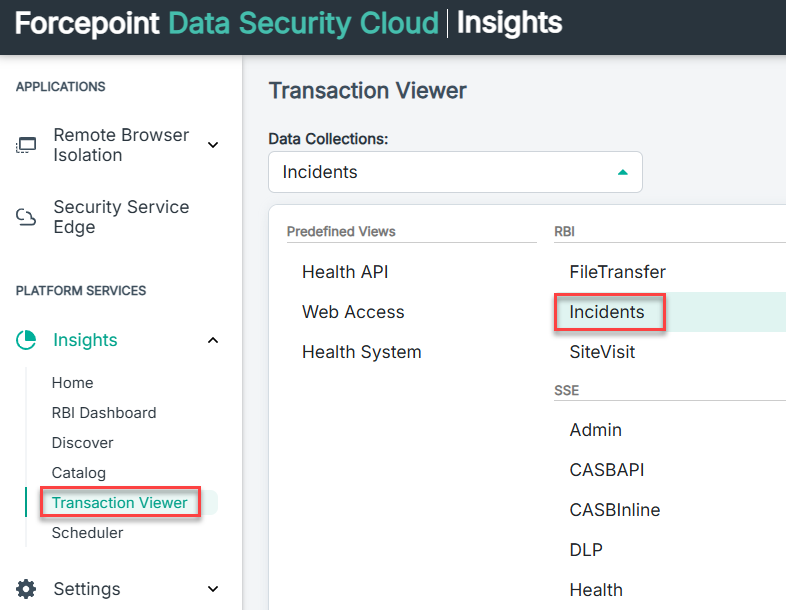Navigate to Insights Home

(72, 382)
